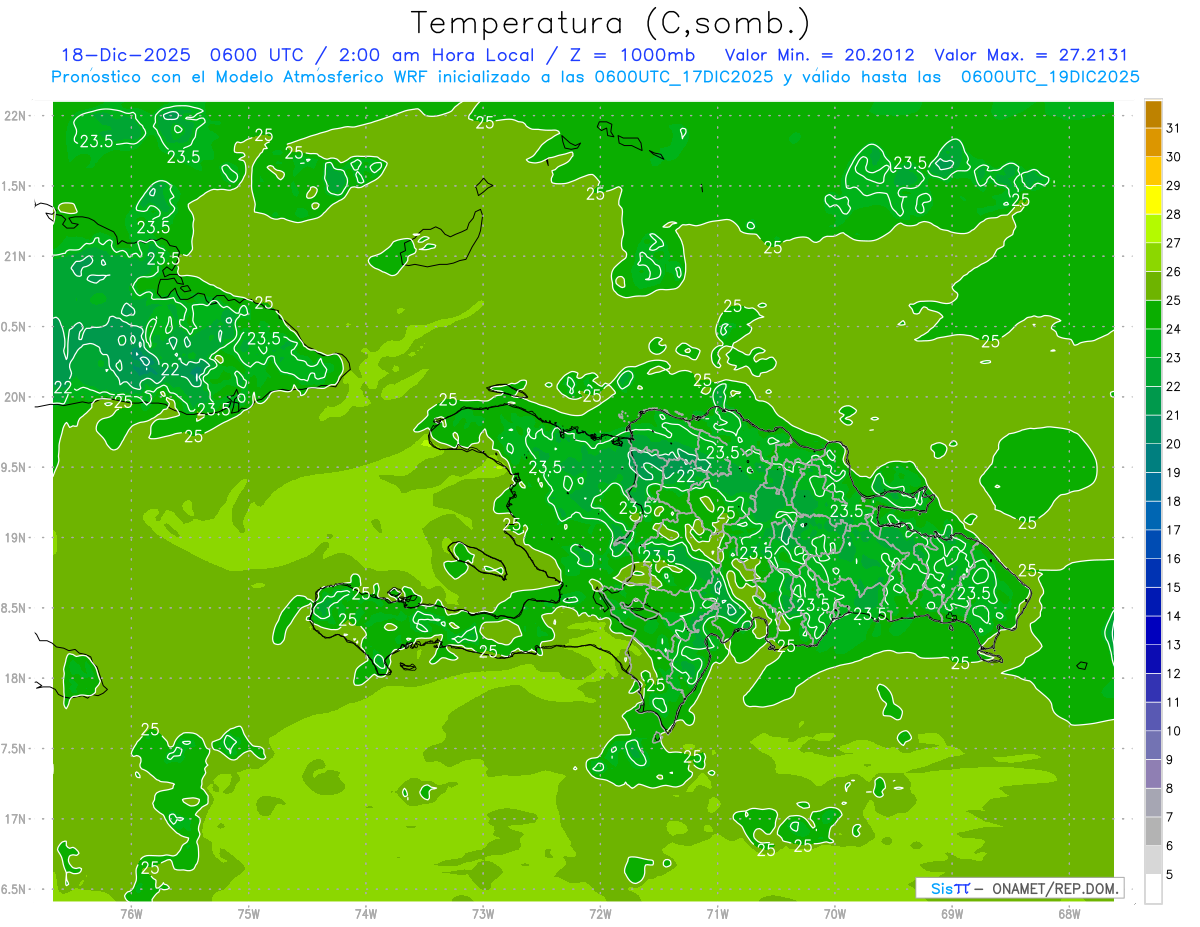Click the '72W' longitude axis label
1200x927 pixels.
(600, 913)
